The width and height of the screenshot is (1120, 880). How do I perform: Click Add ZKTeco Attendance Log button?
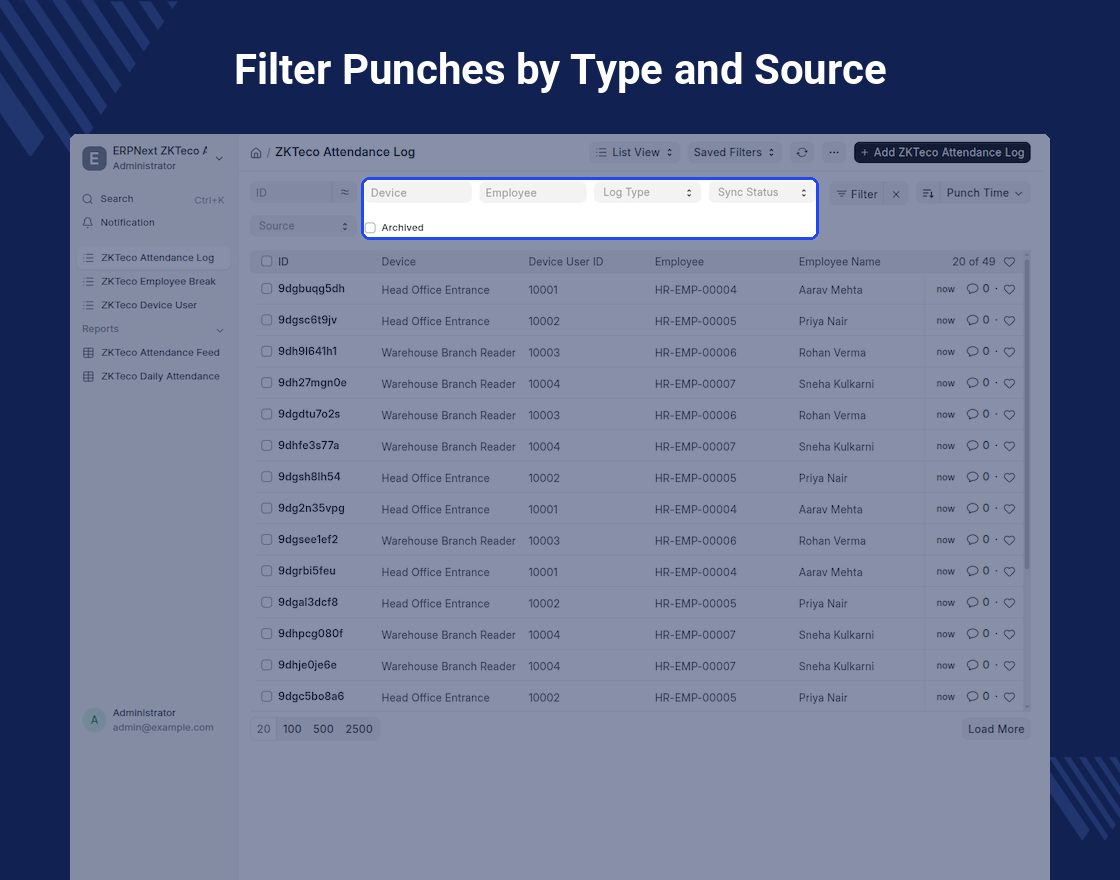(942, 152)
